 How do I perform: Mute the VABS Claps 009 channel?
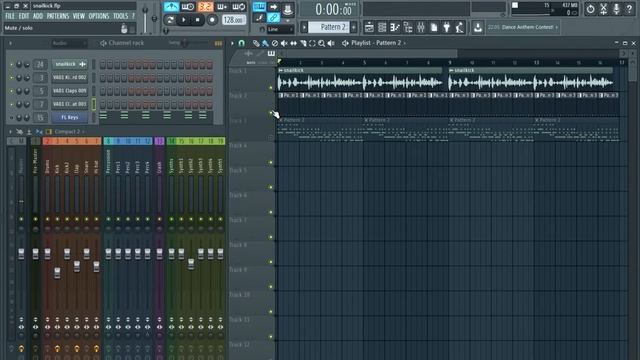click(11, 91)
